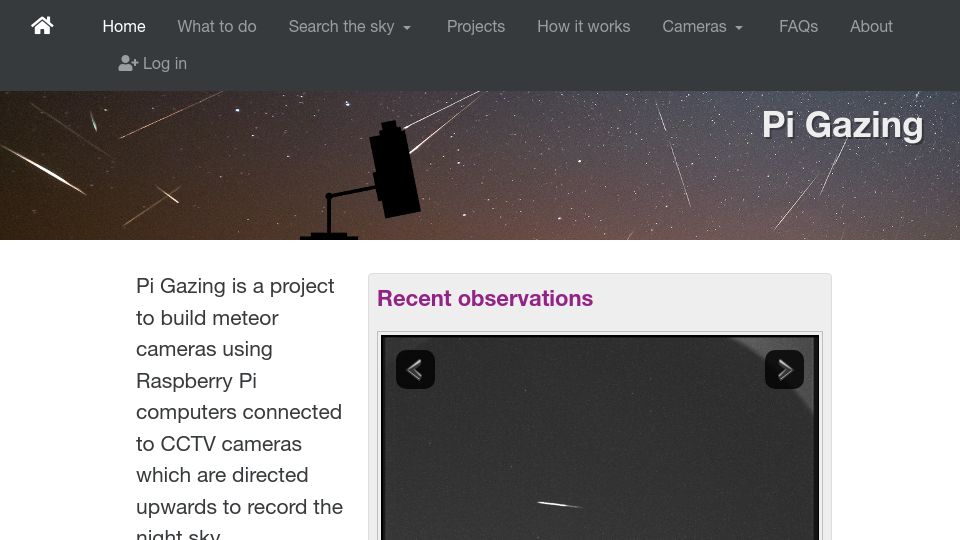Open the About page
This screenshot has width=960, height=540.
coord(871,26)
